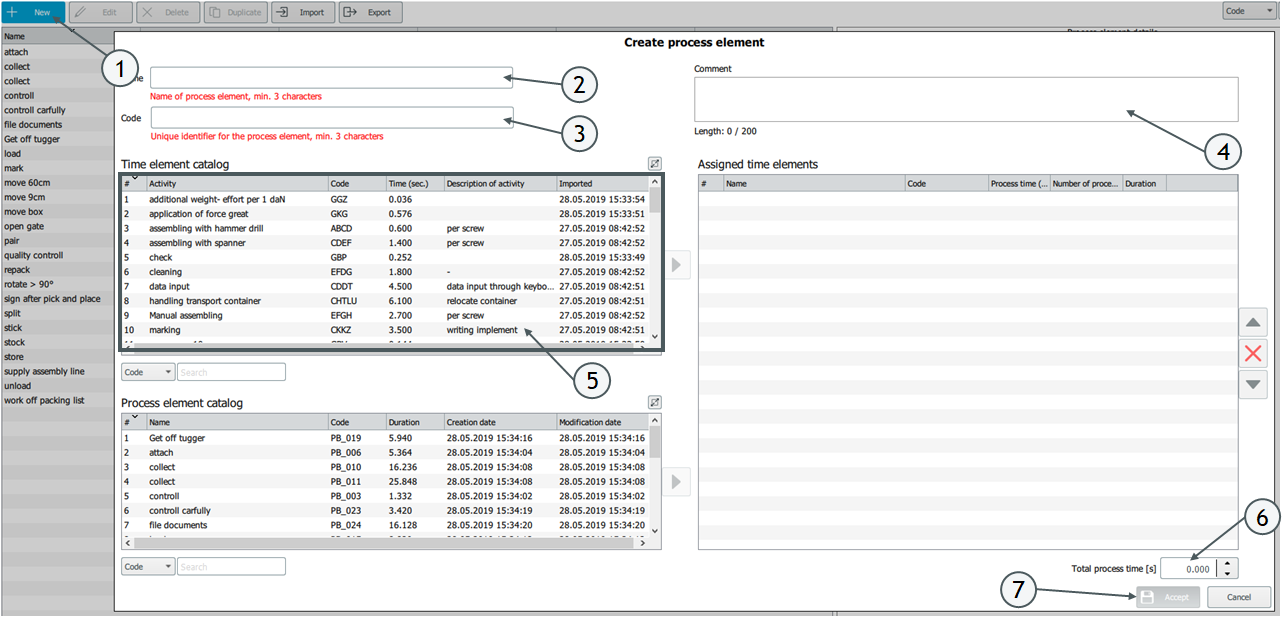Screen dimensions: 1284x618
Task: Select the 'data input' time element row
Action: pos(385,286)
